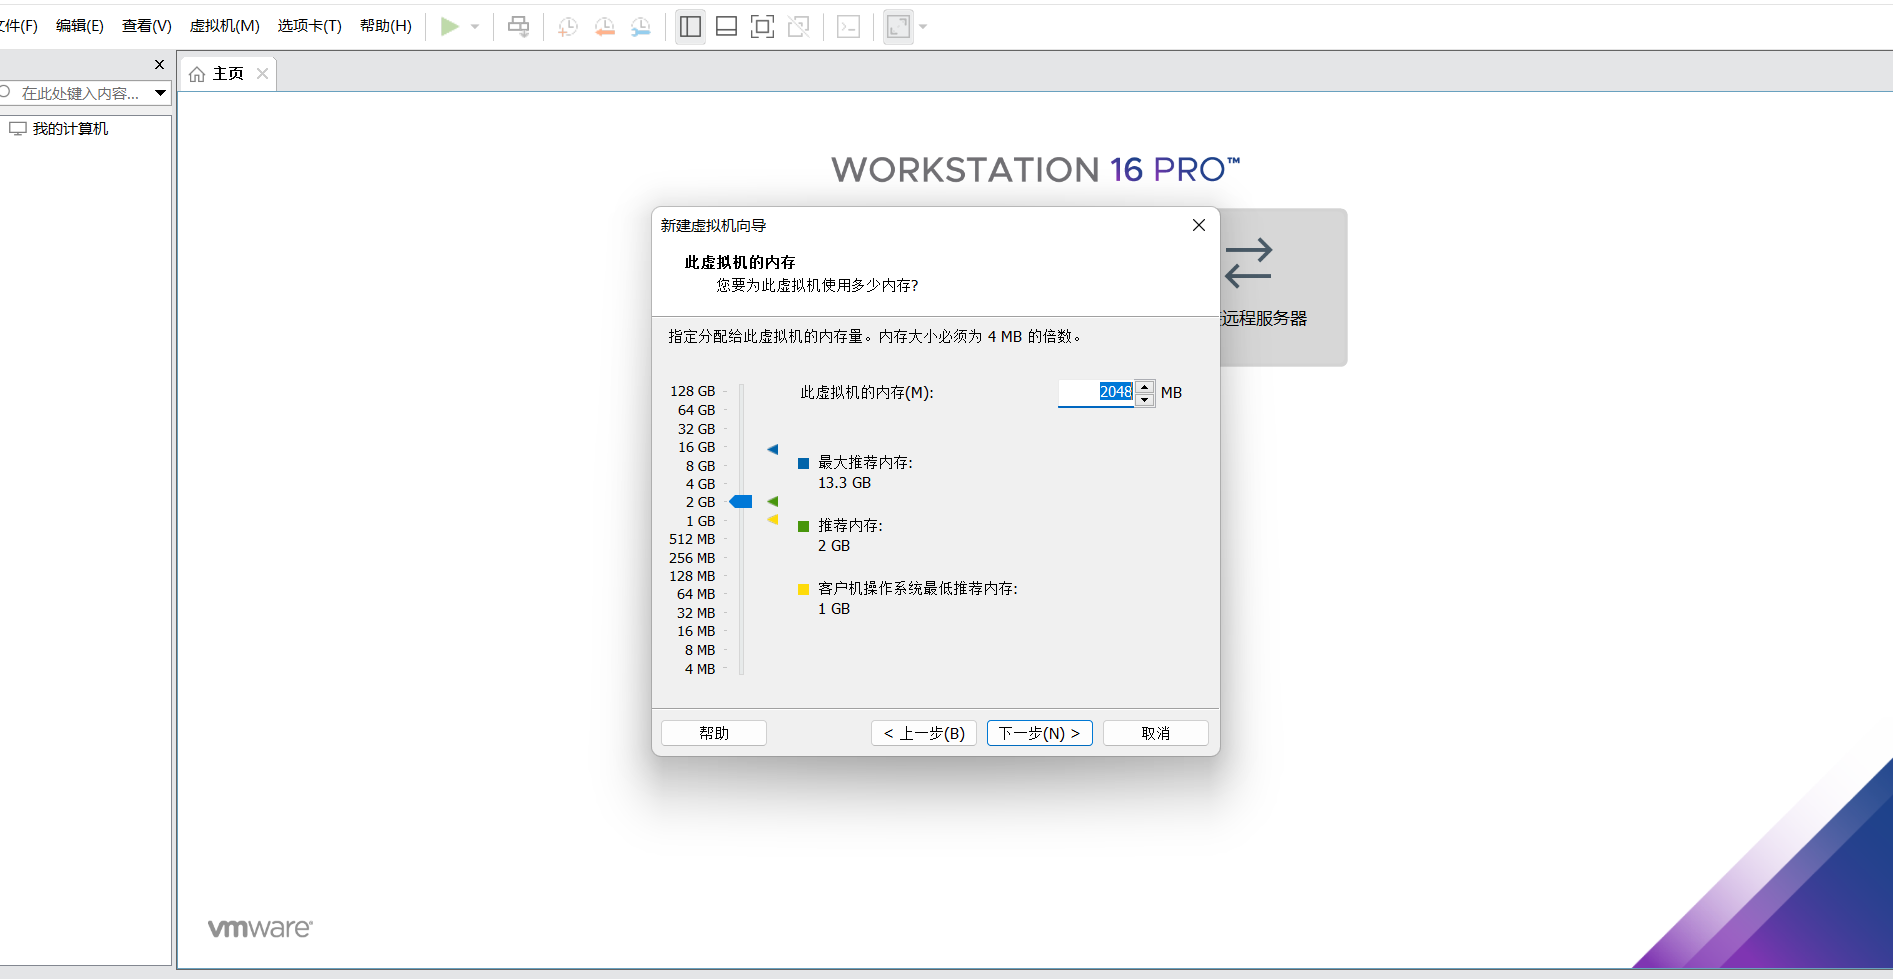Open the stretch display dropdown arrow
This screenshot has width=1893, height=979.
coord(923,27)
